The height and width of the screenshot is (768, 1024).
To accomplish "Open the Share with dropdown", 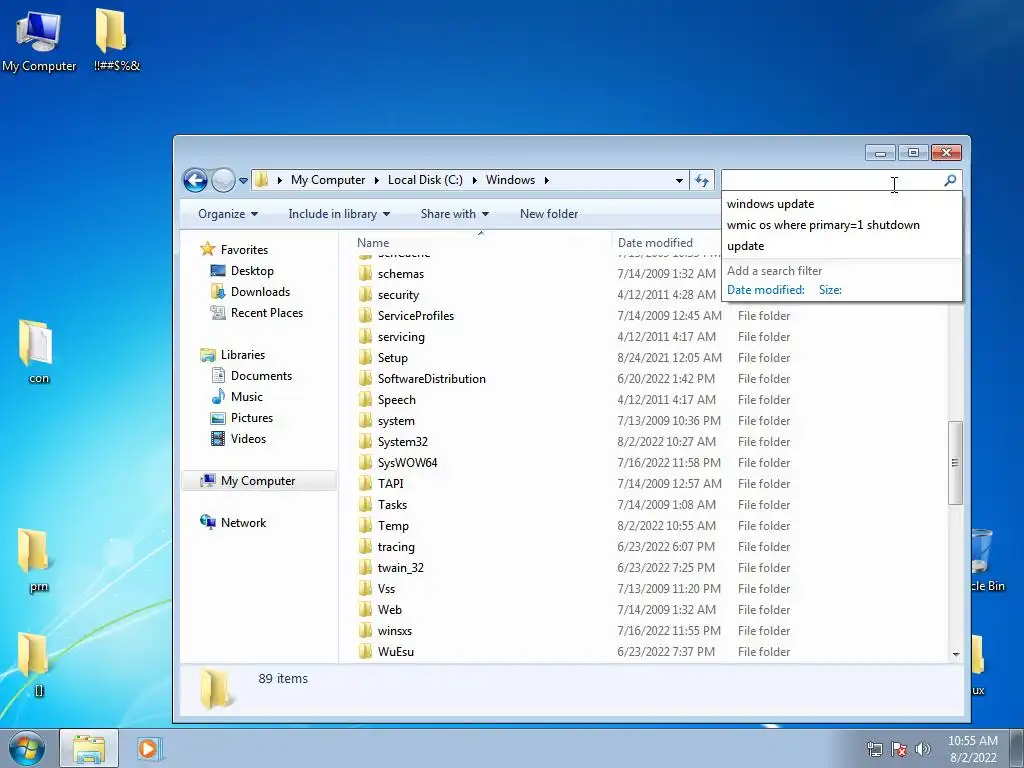I will [455, 214].
